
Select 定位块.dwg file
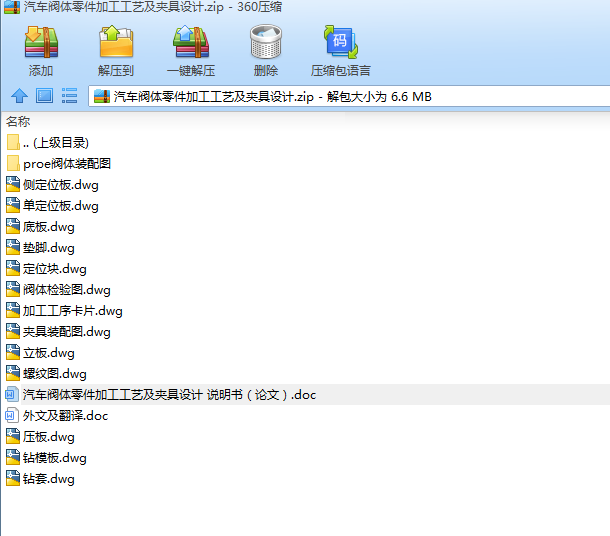coord(46,268)
